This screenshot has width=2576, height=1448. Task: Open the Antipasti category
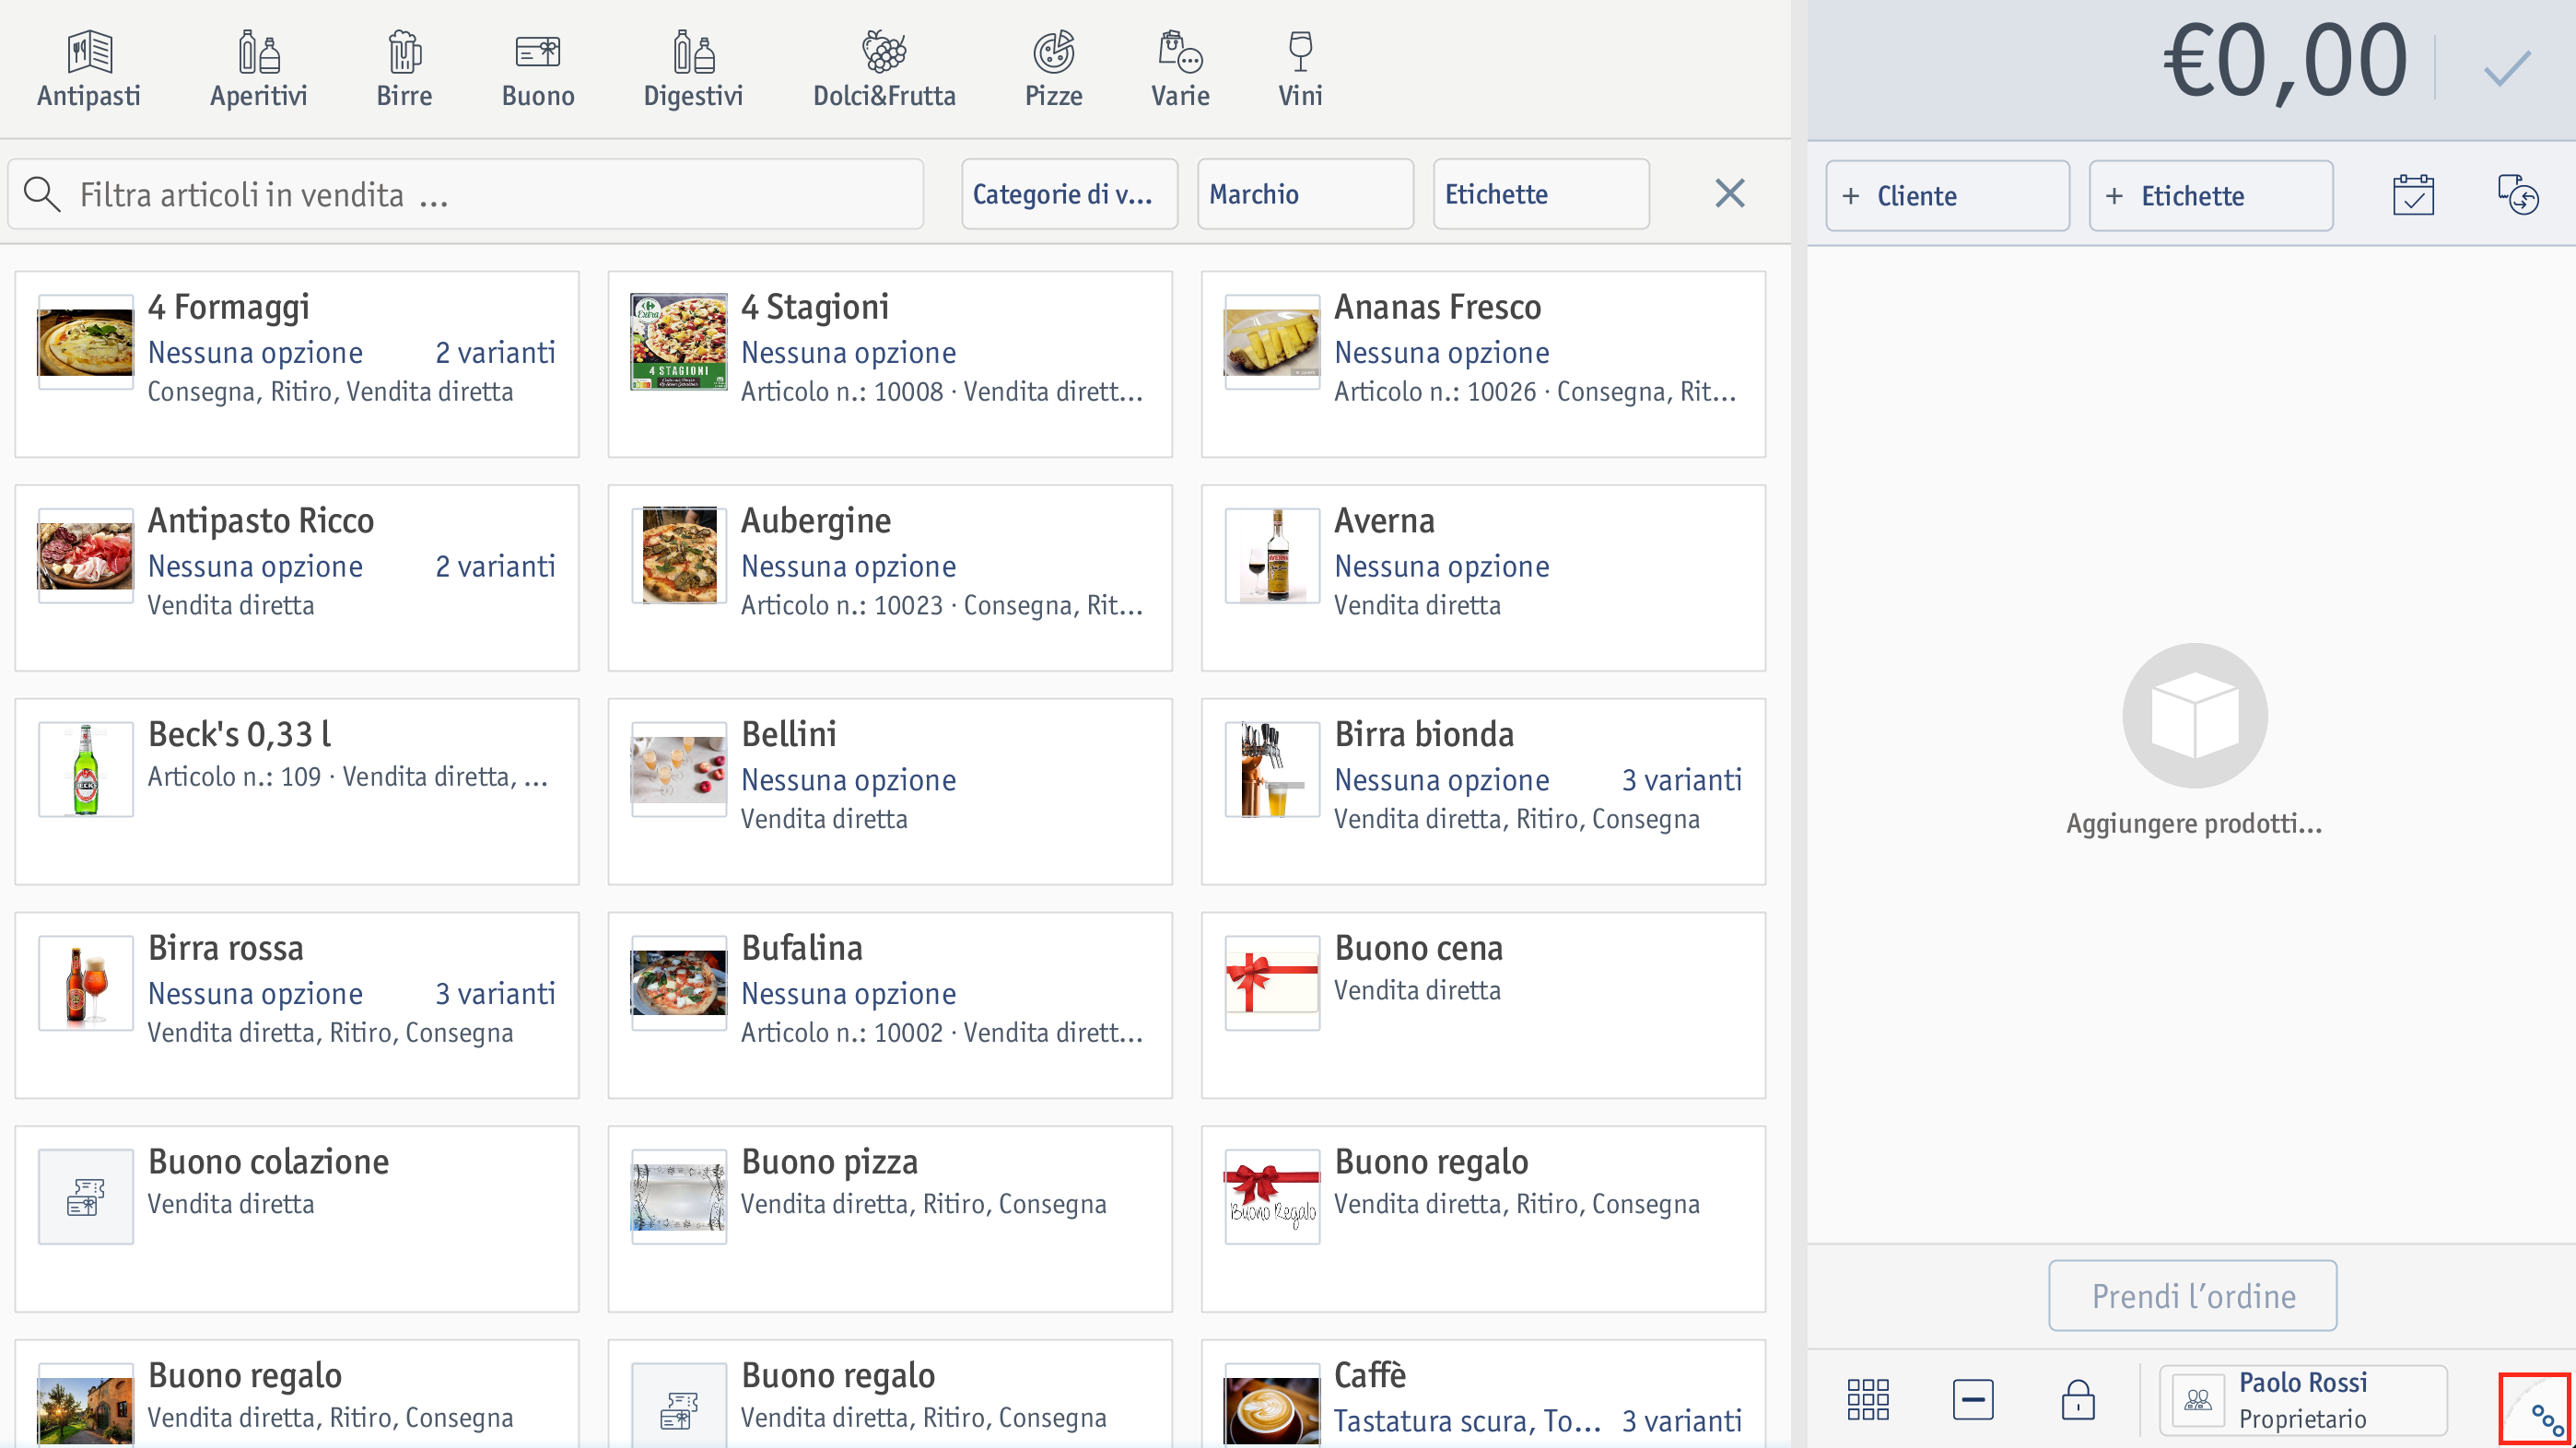tap(88, 69)
